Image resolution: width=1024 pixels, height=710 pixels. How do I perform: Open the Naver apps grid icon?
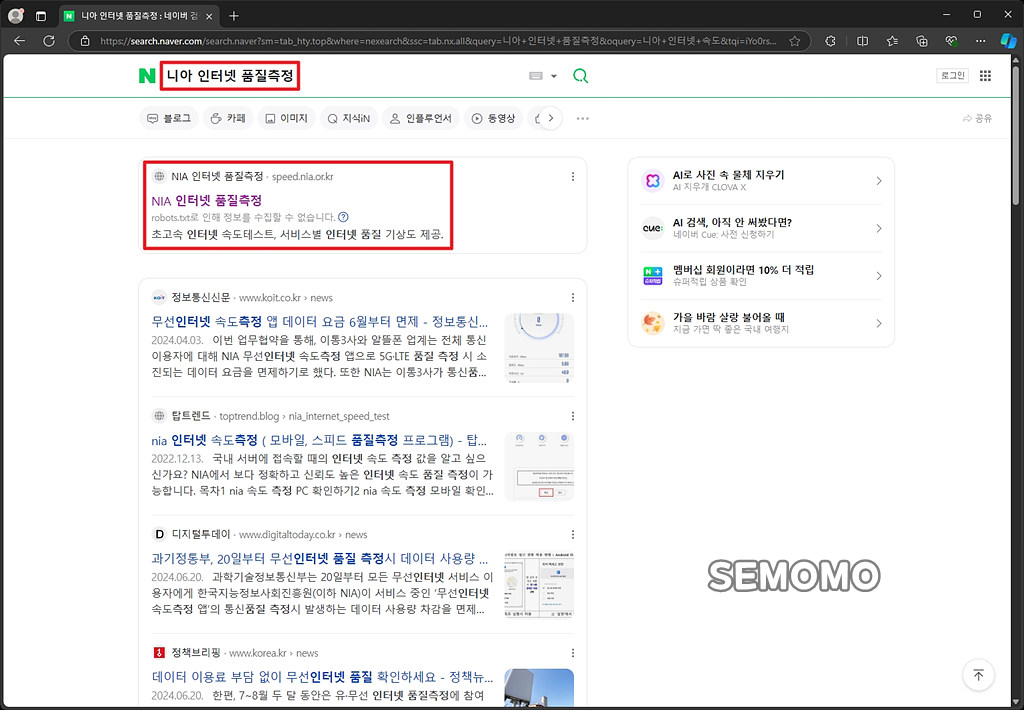click(x=985, y=76)
